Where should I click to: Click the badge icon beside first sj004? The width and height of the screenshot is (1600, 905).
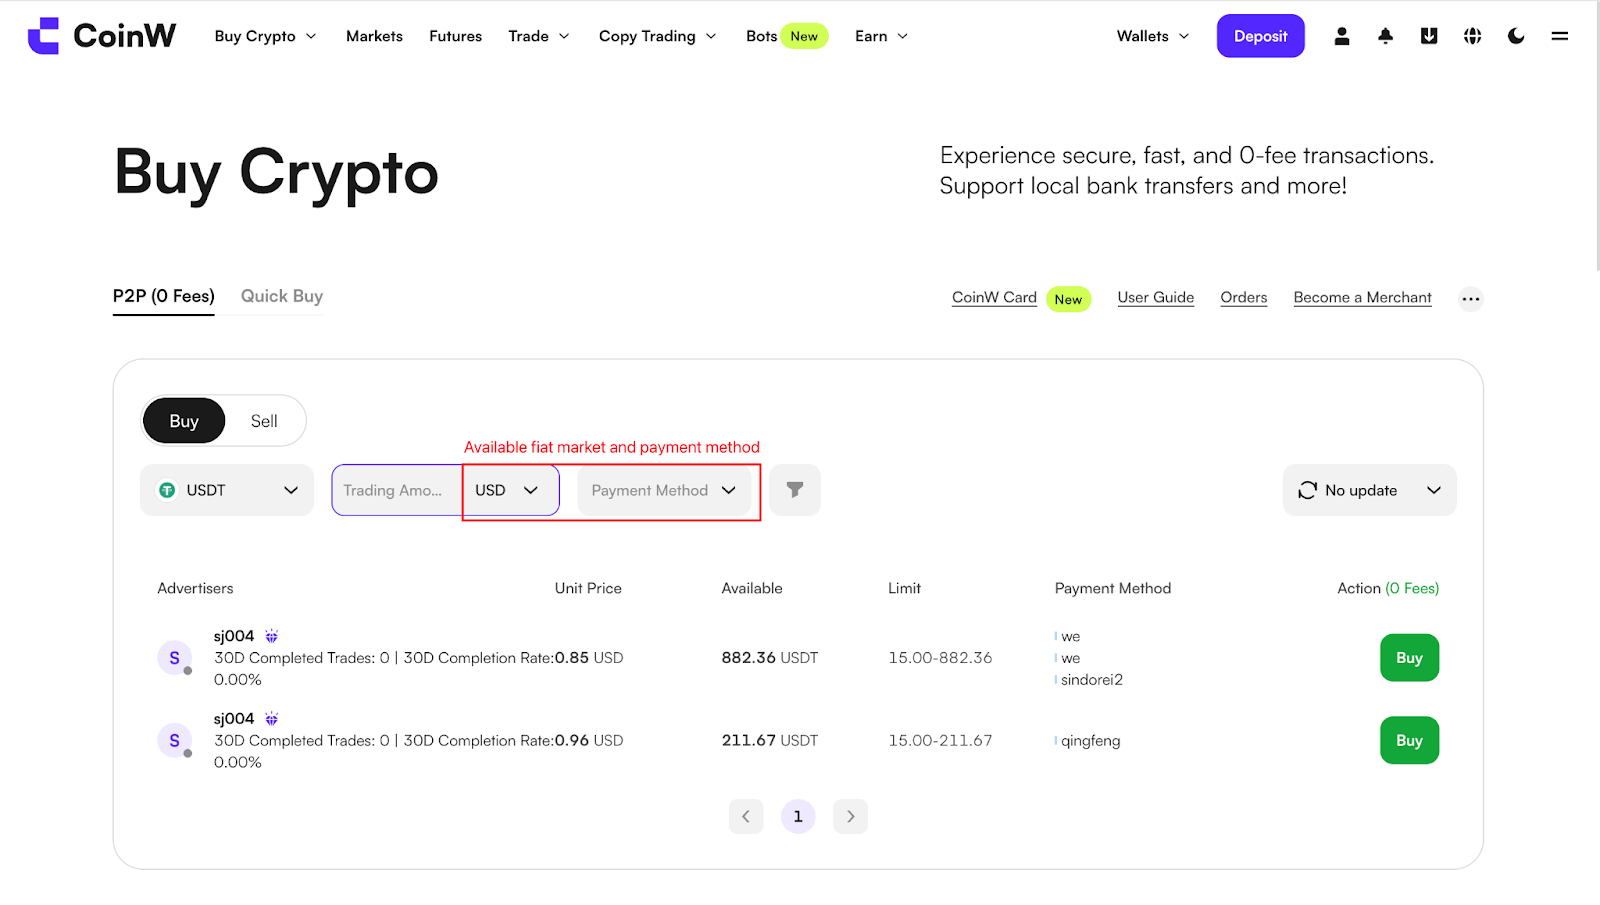pos(271,636)
